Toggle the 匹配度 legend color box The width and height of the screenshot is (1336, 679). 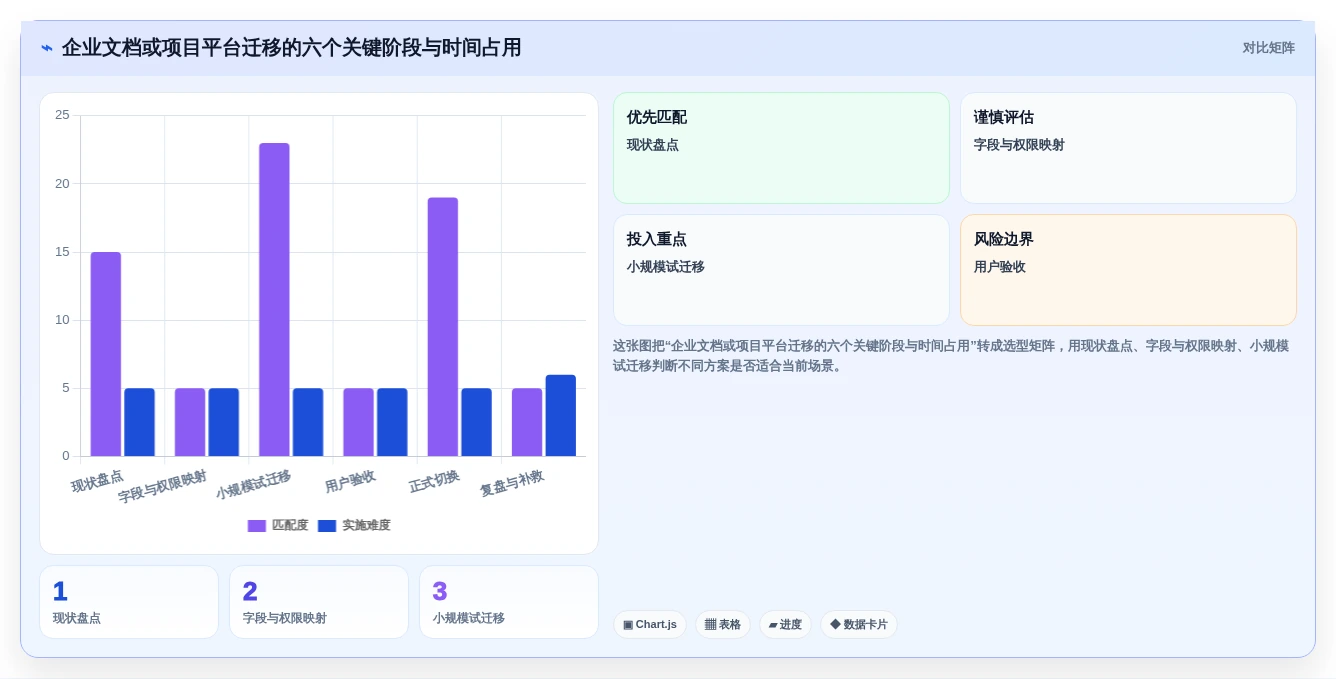coord(257,526)
